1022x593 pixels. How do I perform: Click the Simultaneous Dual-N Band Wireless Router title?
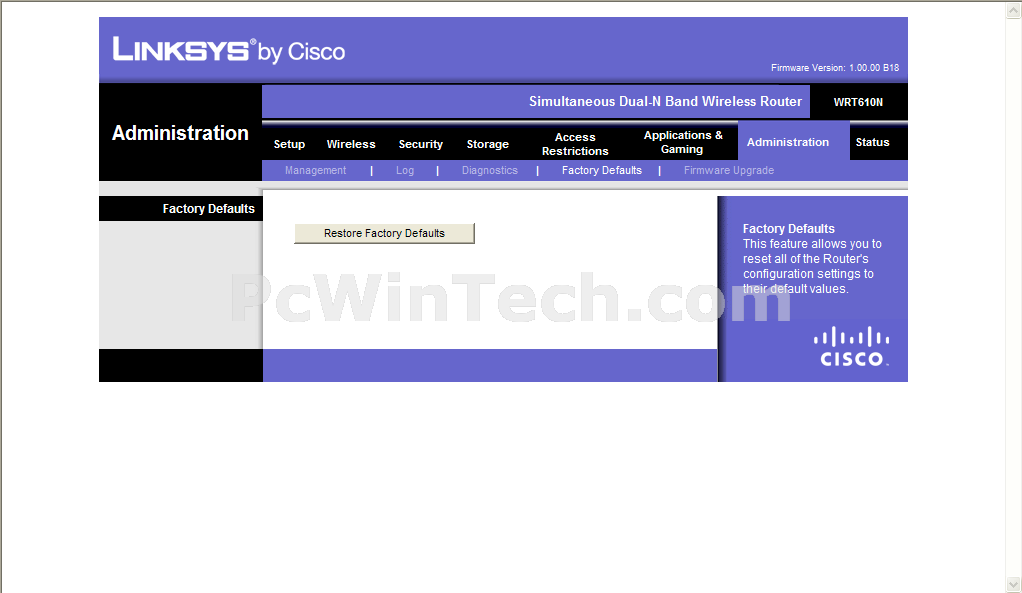point(665,102)
